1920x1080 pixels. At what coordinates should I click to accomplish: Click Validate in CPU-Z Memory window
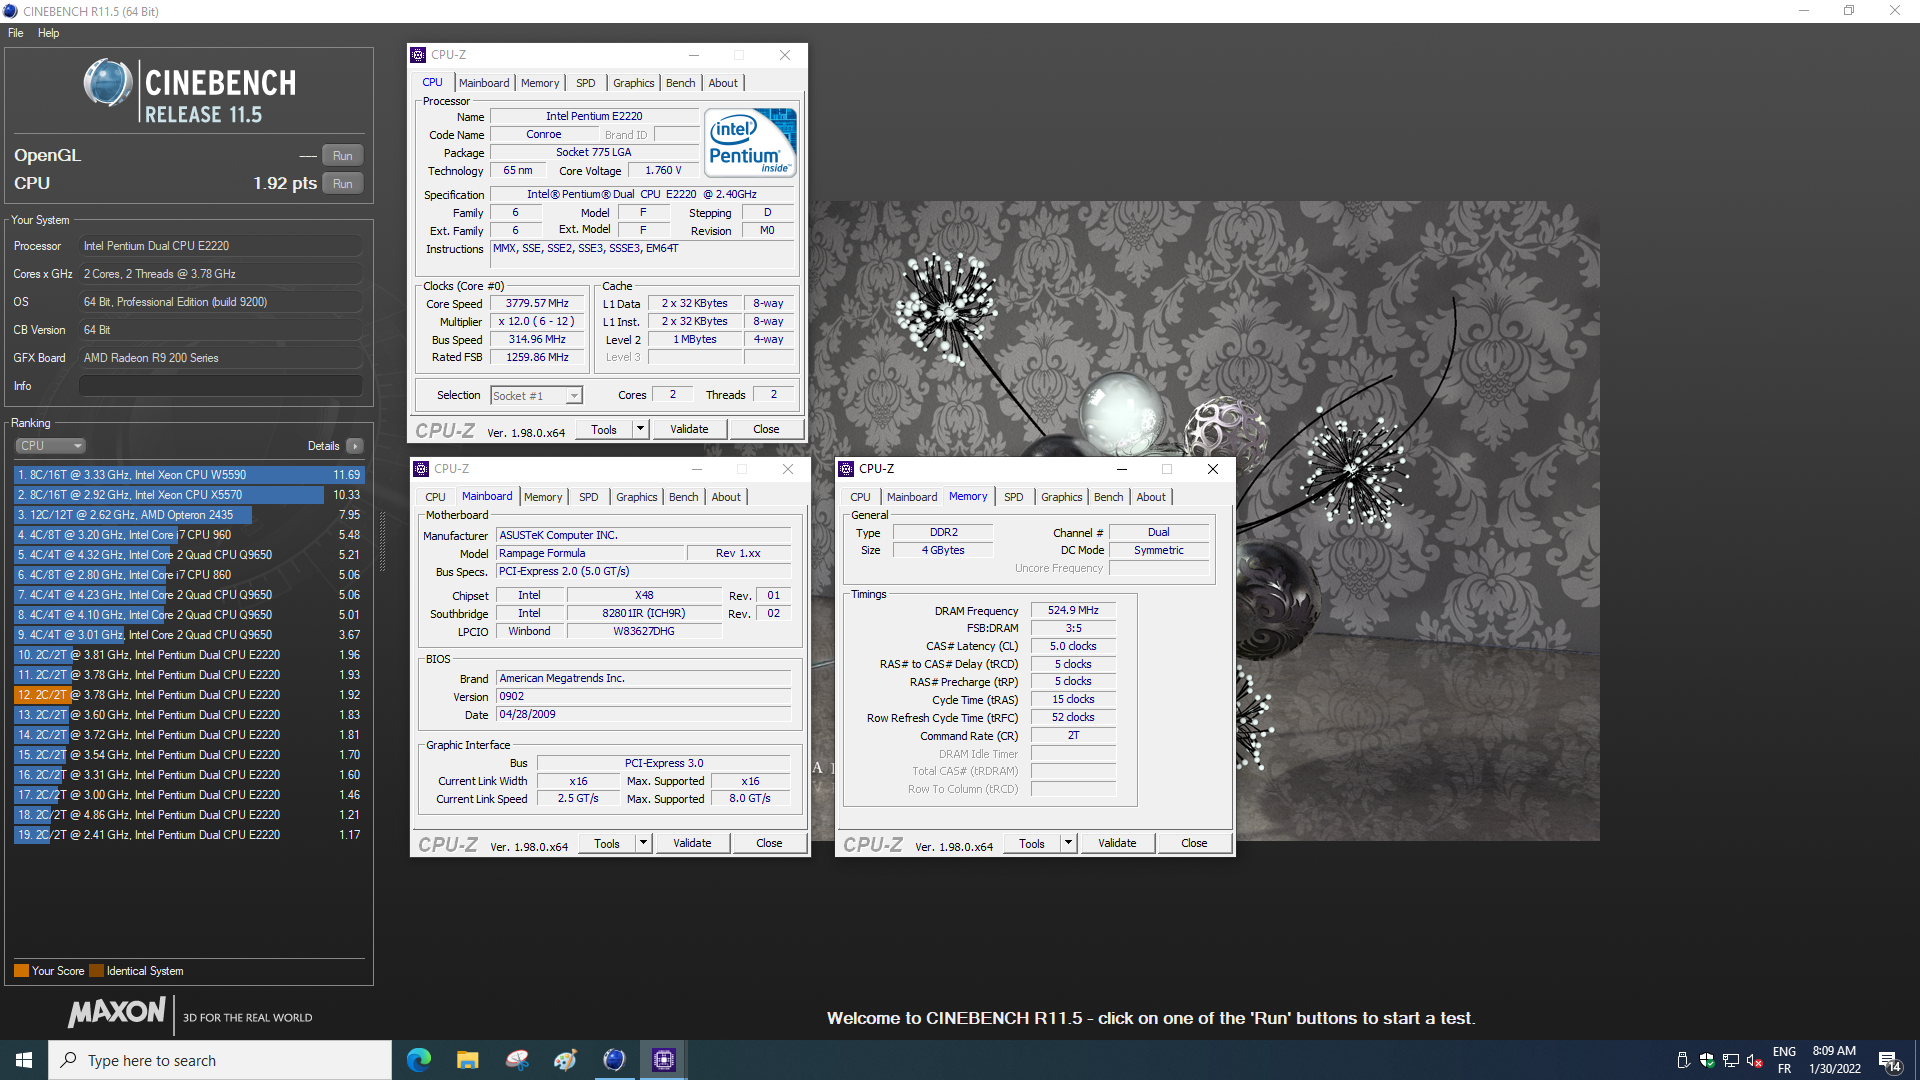(1117, 843)
